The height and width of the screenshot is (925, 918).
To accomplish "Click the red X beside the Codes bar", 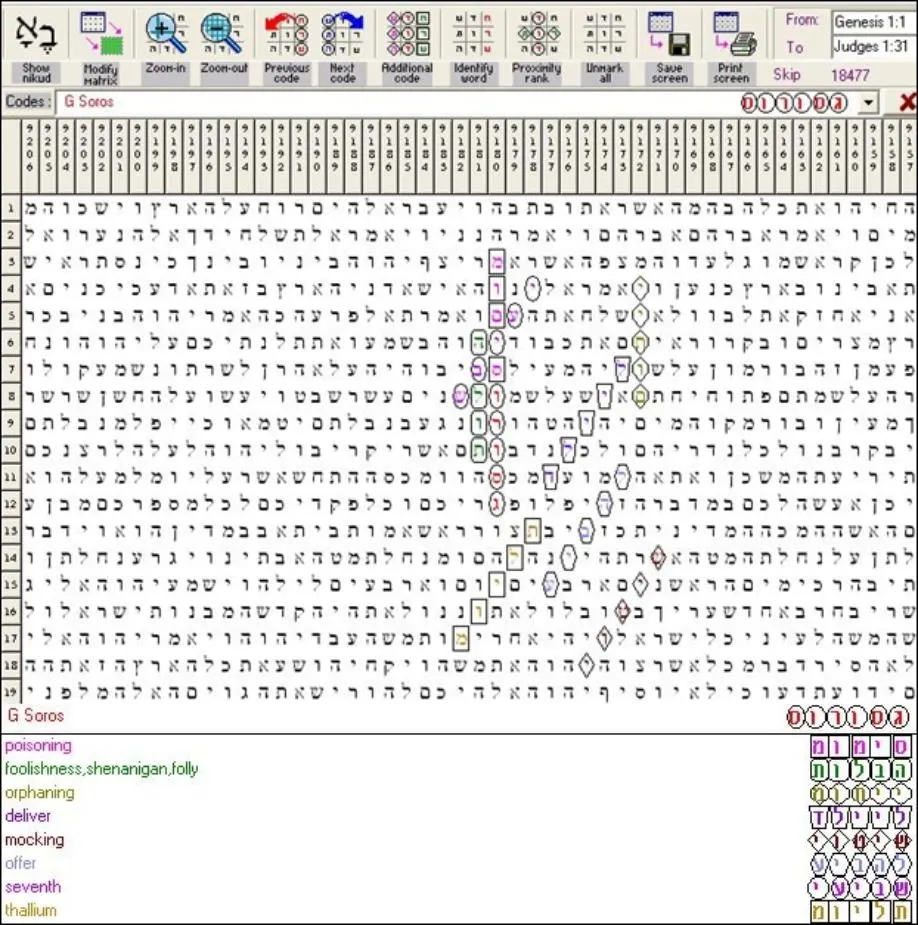I will point(907,102).
